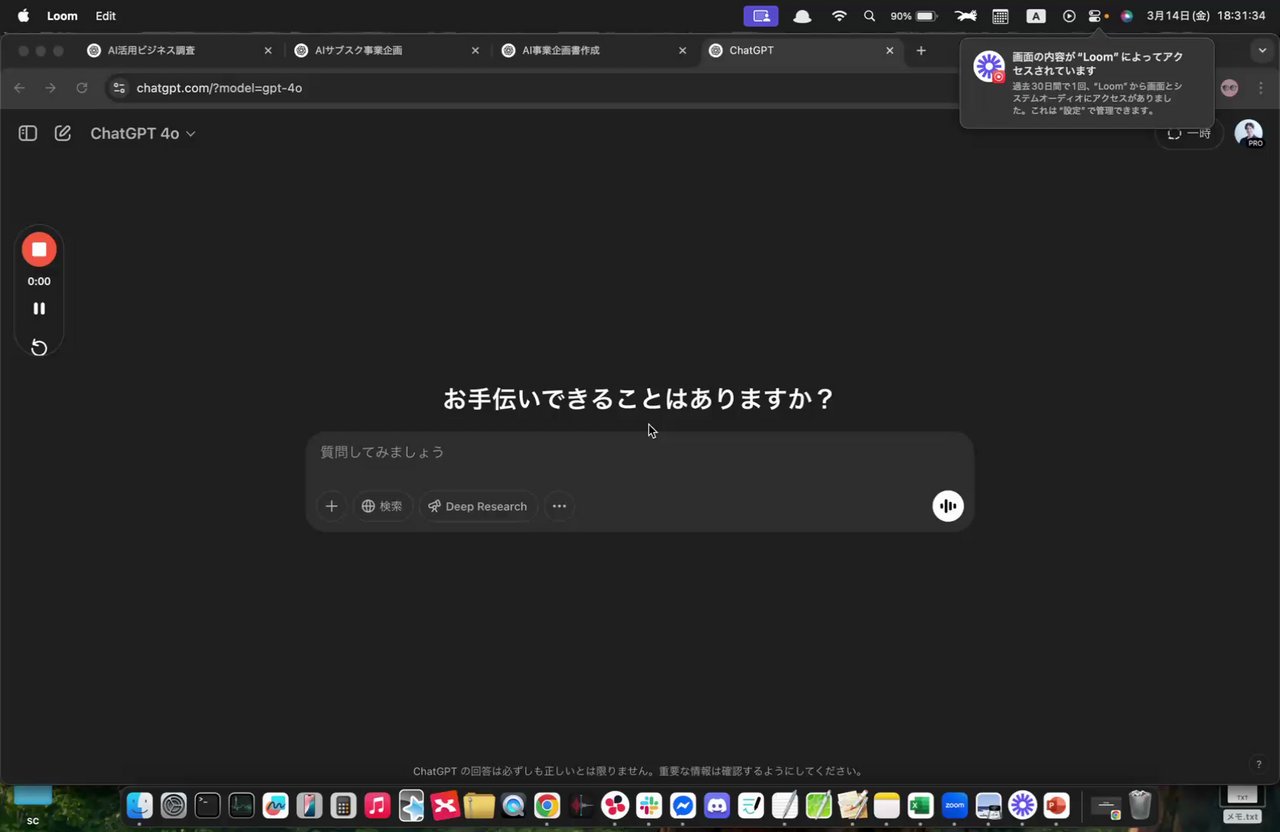Start a new chat with the compose icon
This screenshot has height=832, width=1280.
63,133
